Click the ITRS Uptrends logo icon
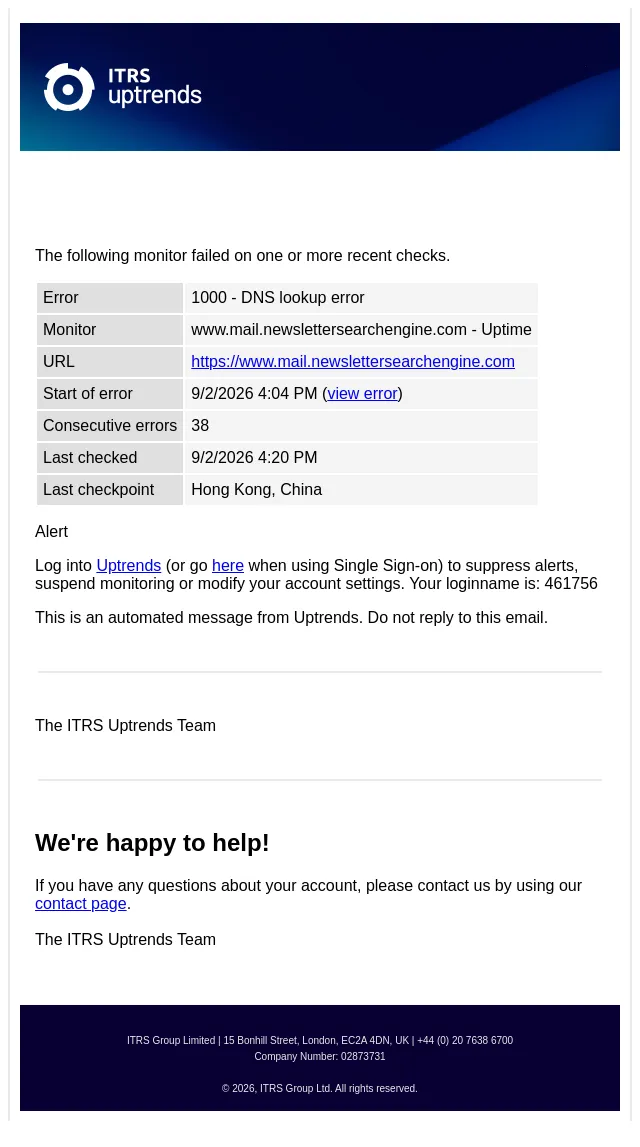The height and width of the screenshot is (1147, 640). (x=69, y=87)
